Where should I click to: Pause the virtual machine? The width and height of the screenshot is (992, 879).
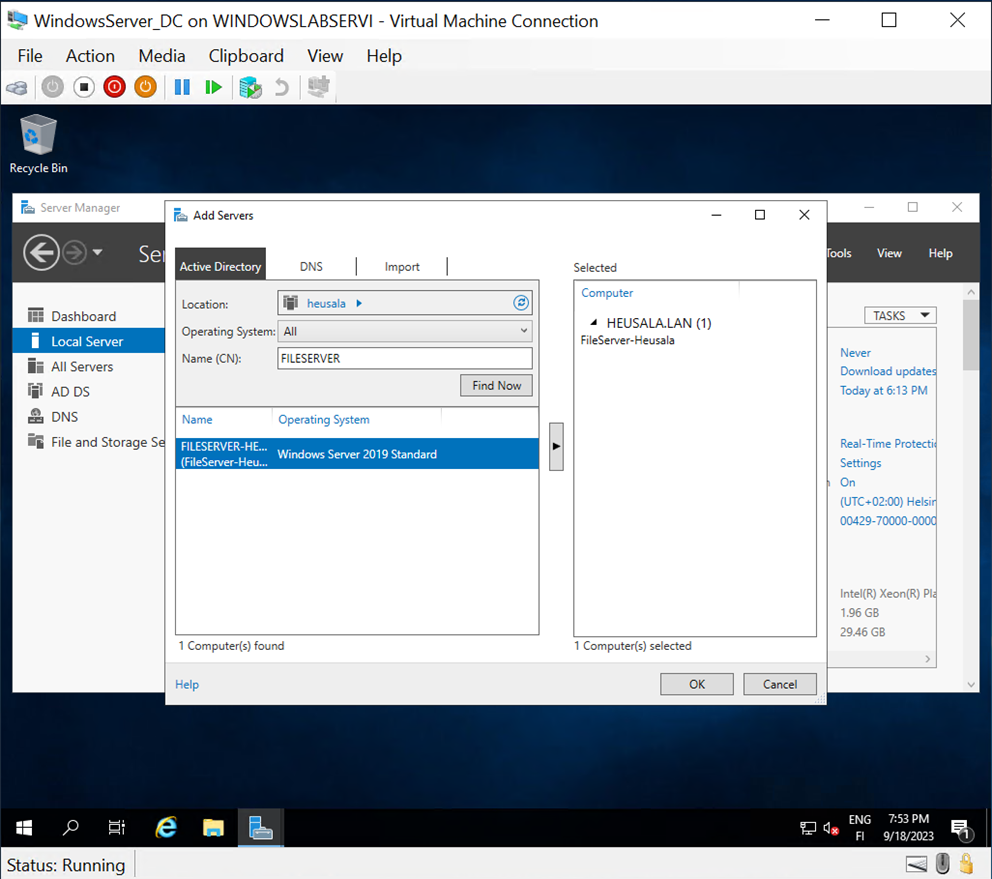point(181,87)
